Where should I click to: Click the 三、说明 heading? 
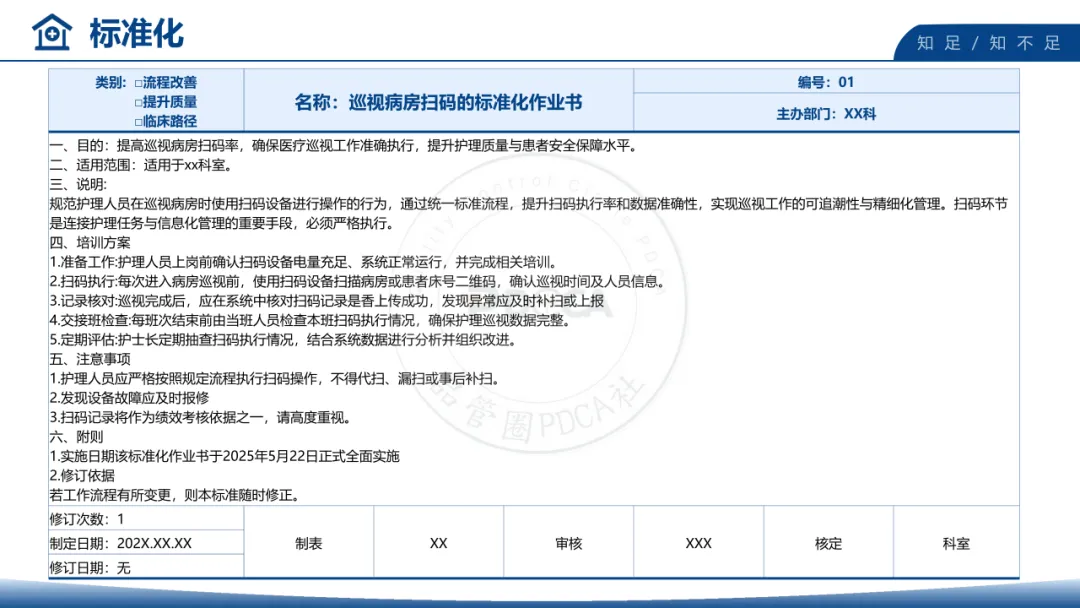(x=78, y=185)
